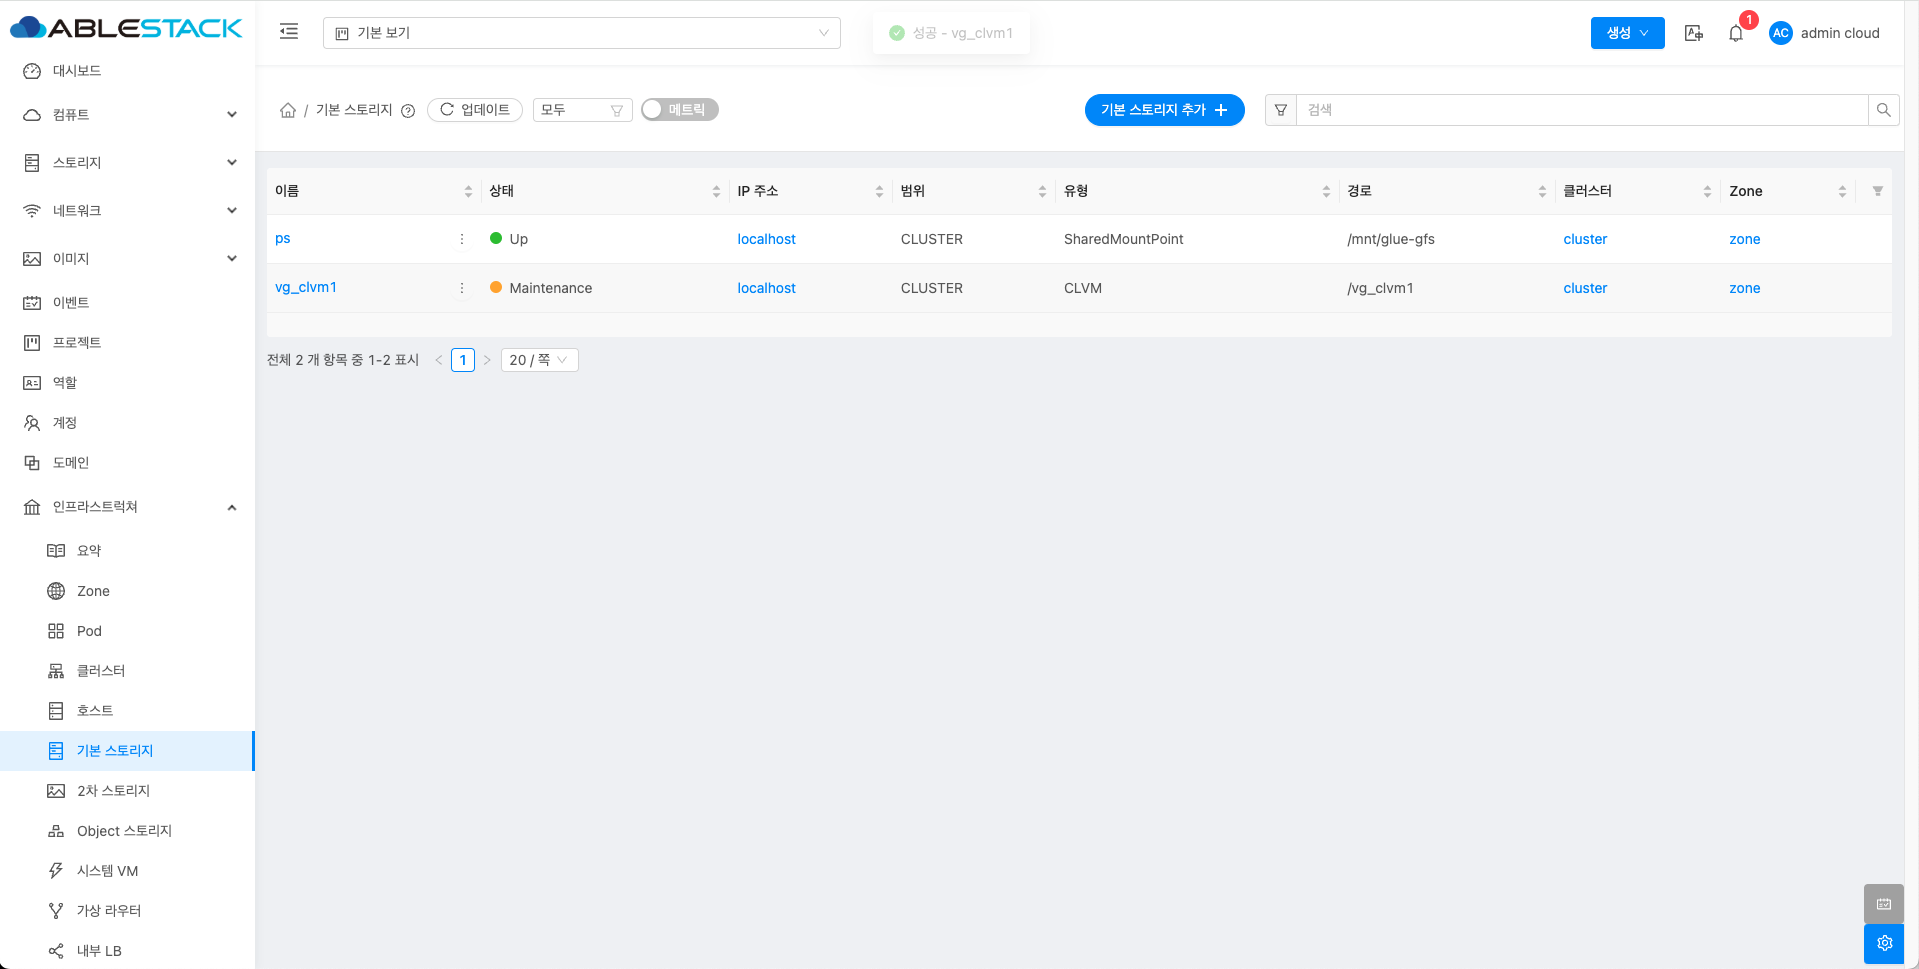Image resolution: width=1919 pixels, height=969 pixels.
Task: Focus the 검색 search input field
Action: point(1581,110)
